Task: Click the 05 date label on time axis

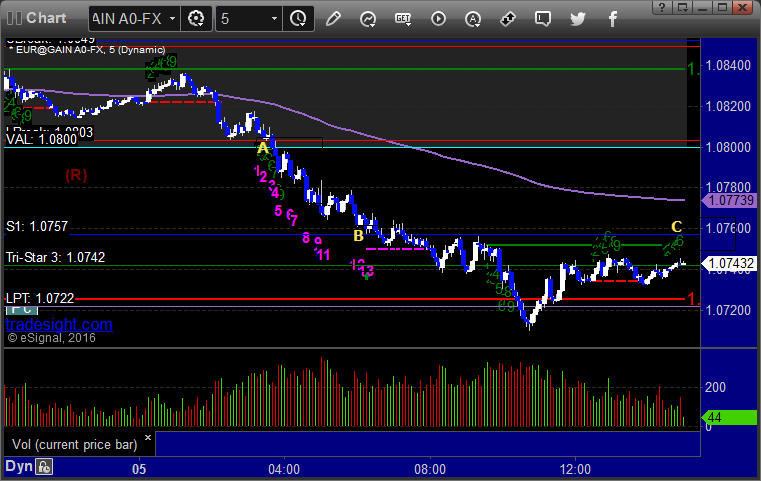Action: pos(139,469)
